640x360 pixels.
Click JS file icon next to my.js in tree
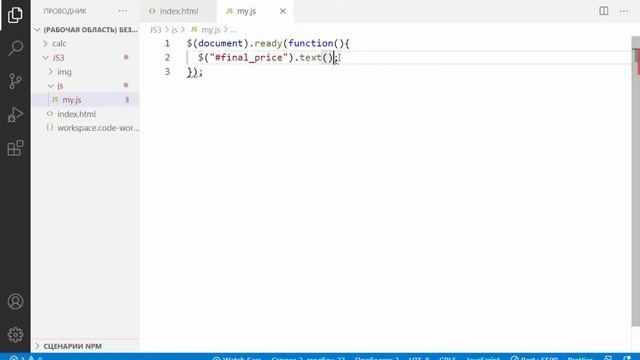55,100
